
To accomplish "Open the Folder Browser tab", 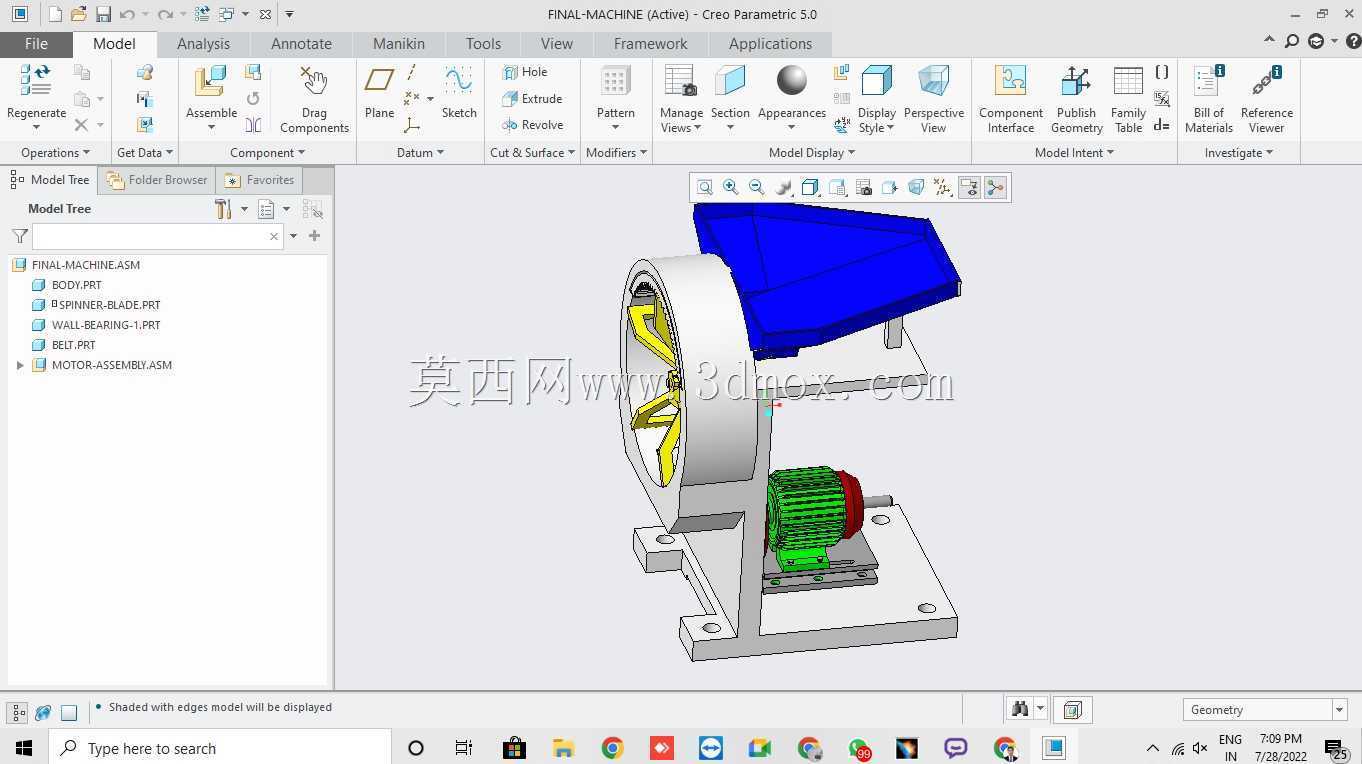I will 157,180.
